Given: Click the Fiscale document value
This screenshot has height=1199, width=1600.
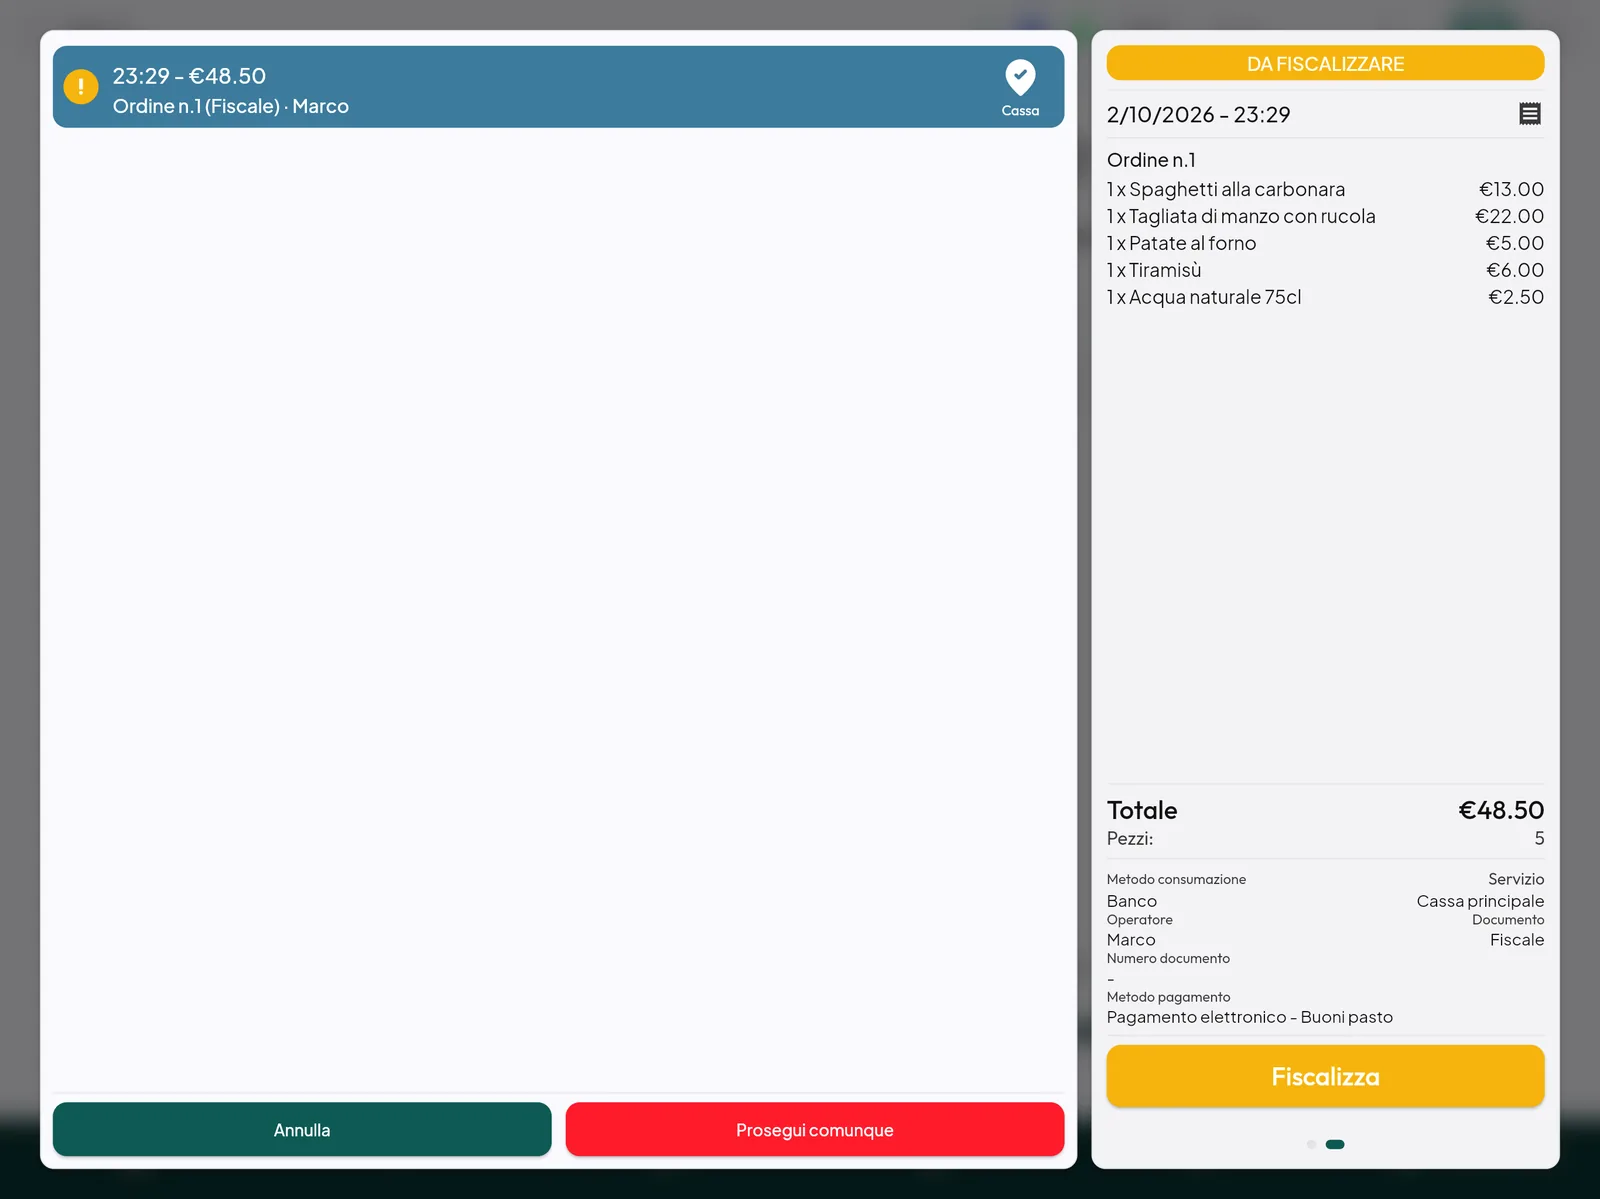Looking at the screenshot, I should pyautogui.click(x=1517, y=940).
